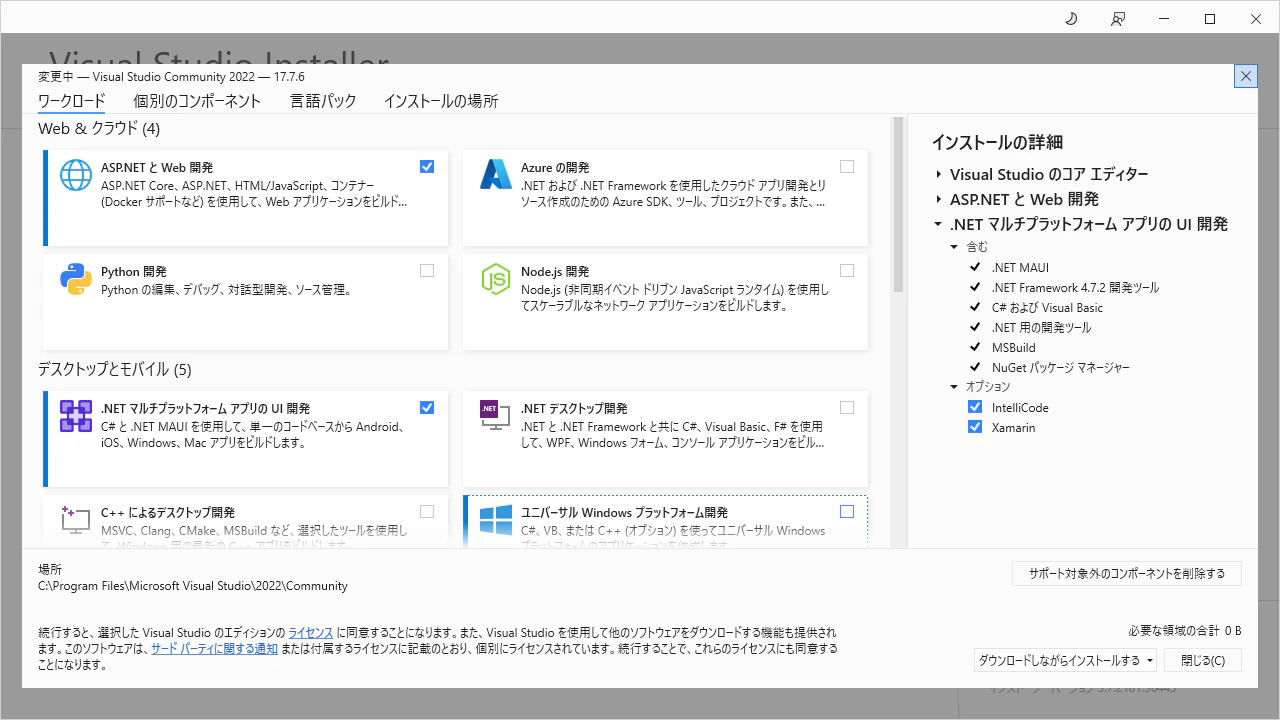Select the NuGet パッケージ マネージャー component
This screenshot has width=1280, height=720.
pos(1061,367)
